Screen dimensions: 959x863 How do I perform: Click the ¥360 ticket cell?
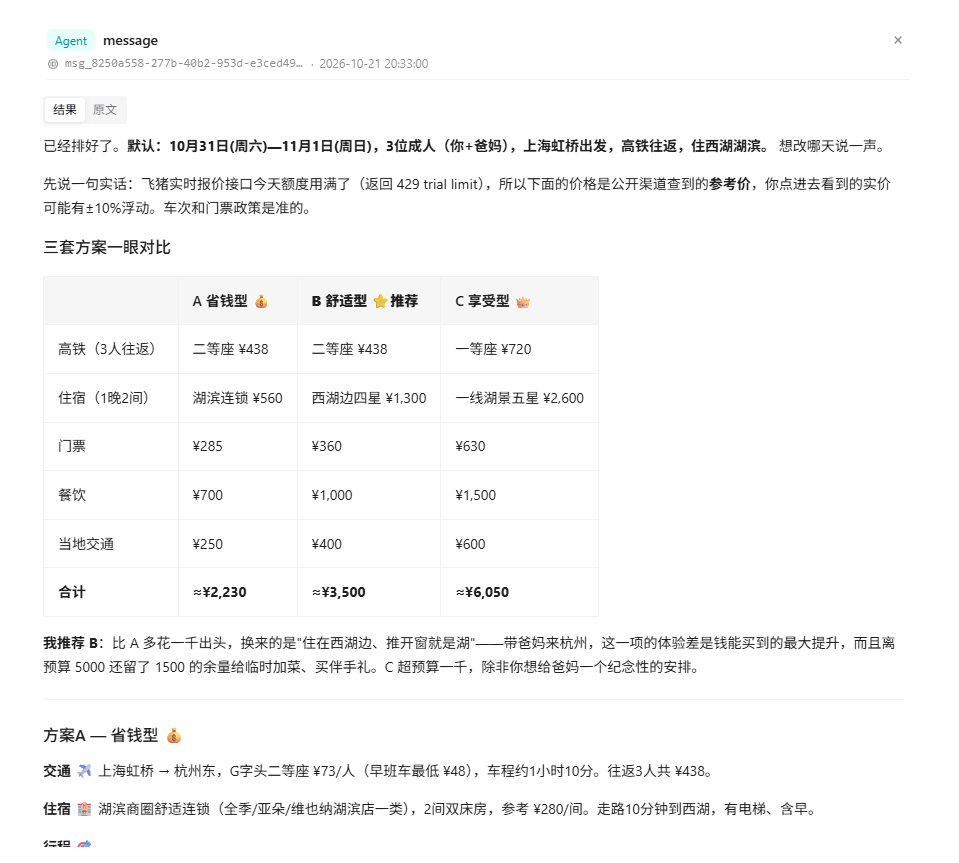point(369,446)
